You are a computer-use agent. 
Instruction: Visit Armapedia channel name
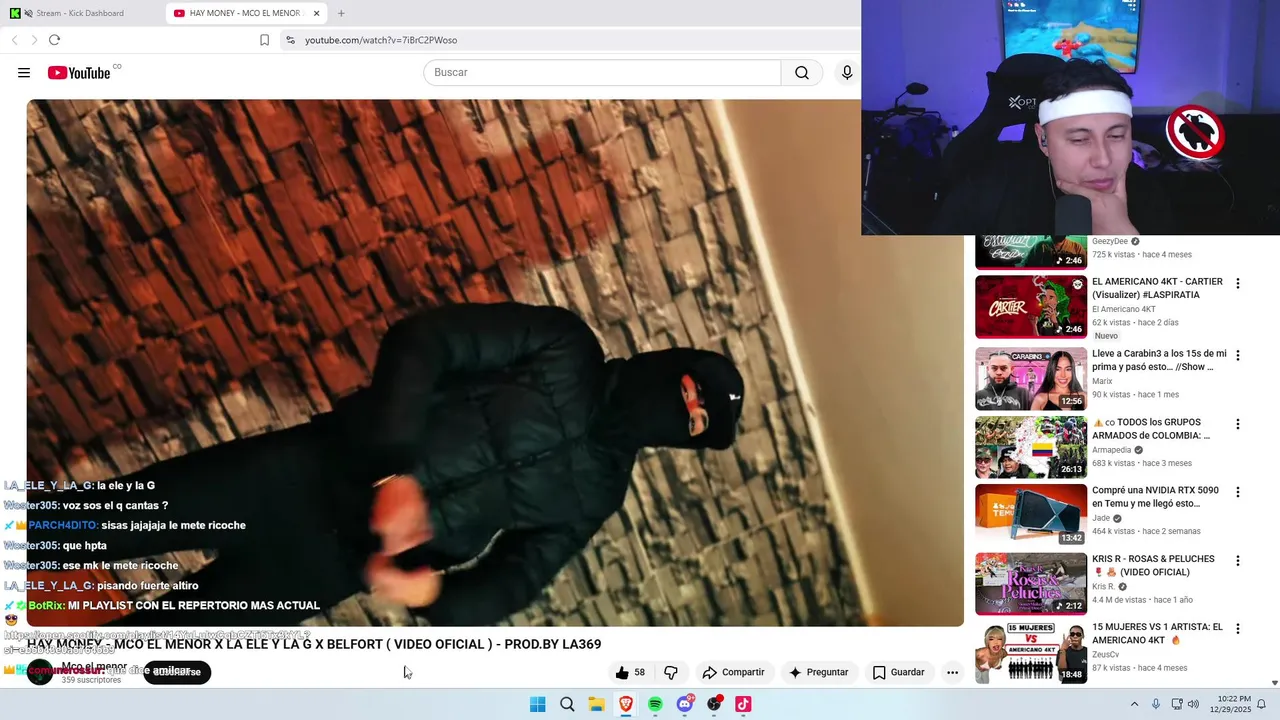click(x=1113, y=450)
